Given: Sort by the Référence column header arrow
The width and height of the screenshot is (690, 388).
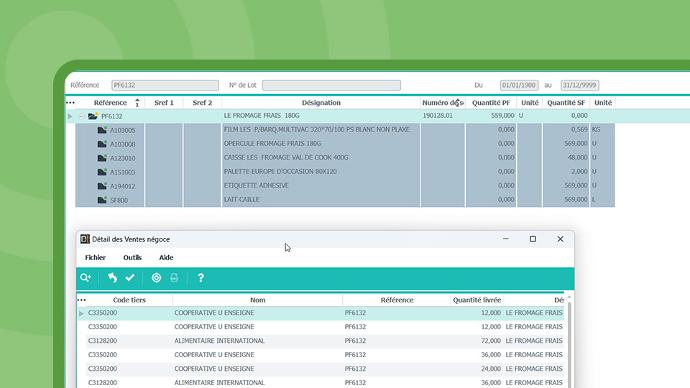Looking at the screenshot, I should [x=137, y=103].
